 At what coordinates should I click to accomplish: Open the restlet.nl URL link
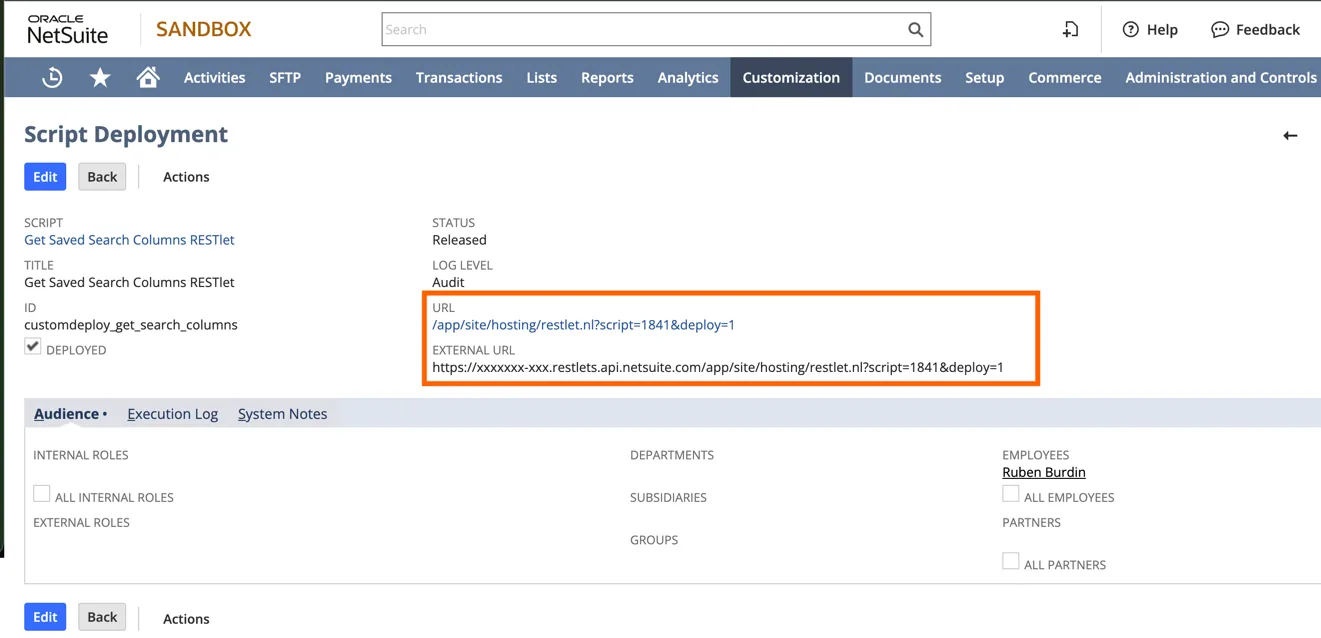(583, 325)
